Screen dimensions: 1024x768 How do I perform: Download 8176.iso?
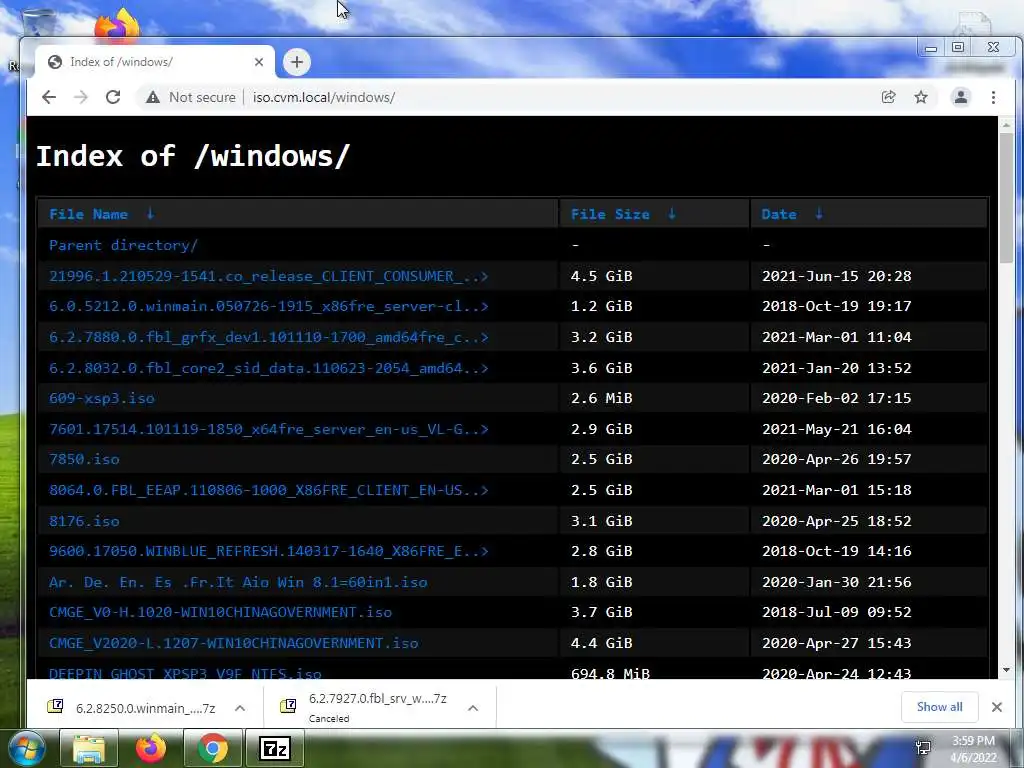click(84, 521)
